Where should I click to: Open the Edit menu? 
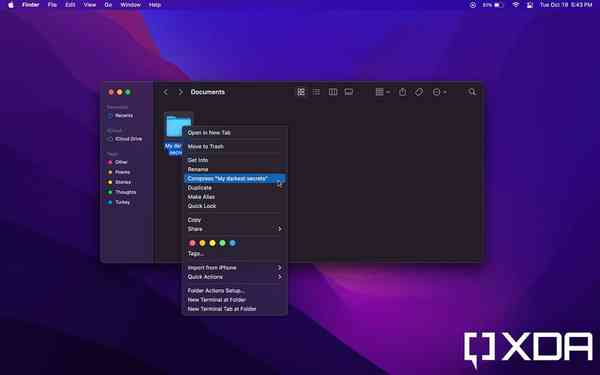click(x=70, y=5)
